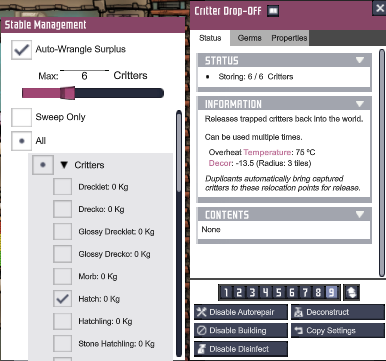Switch to the Status tab
386x361 pixels.
(x=210, y=38)
